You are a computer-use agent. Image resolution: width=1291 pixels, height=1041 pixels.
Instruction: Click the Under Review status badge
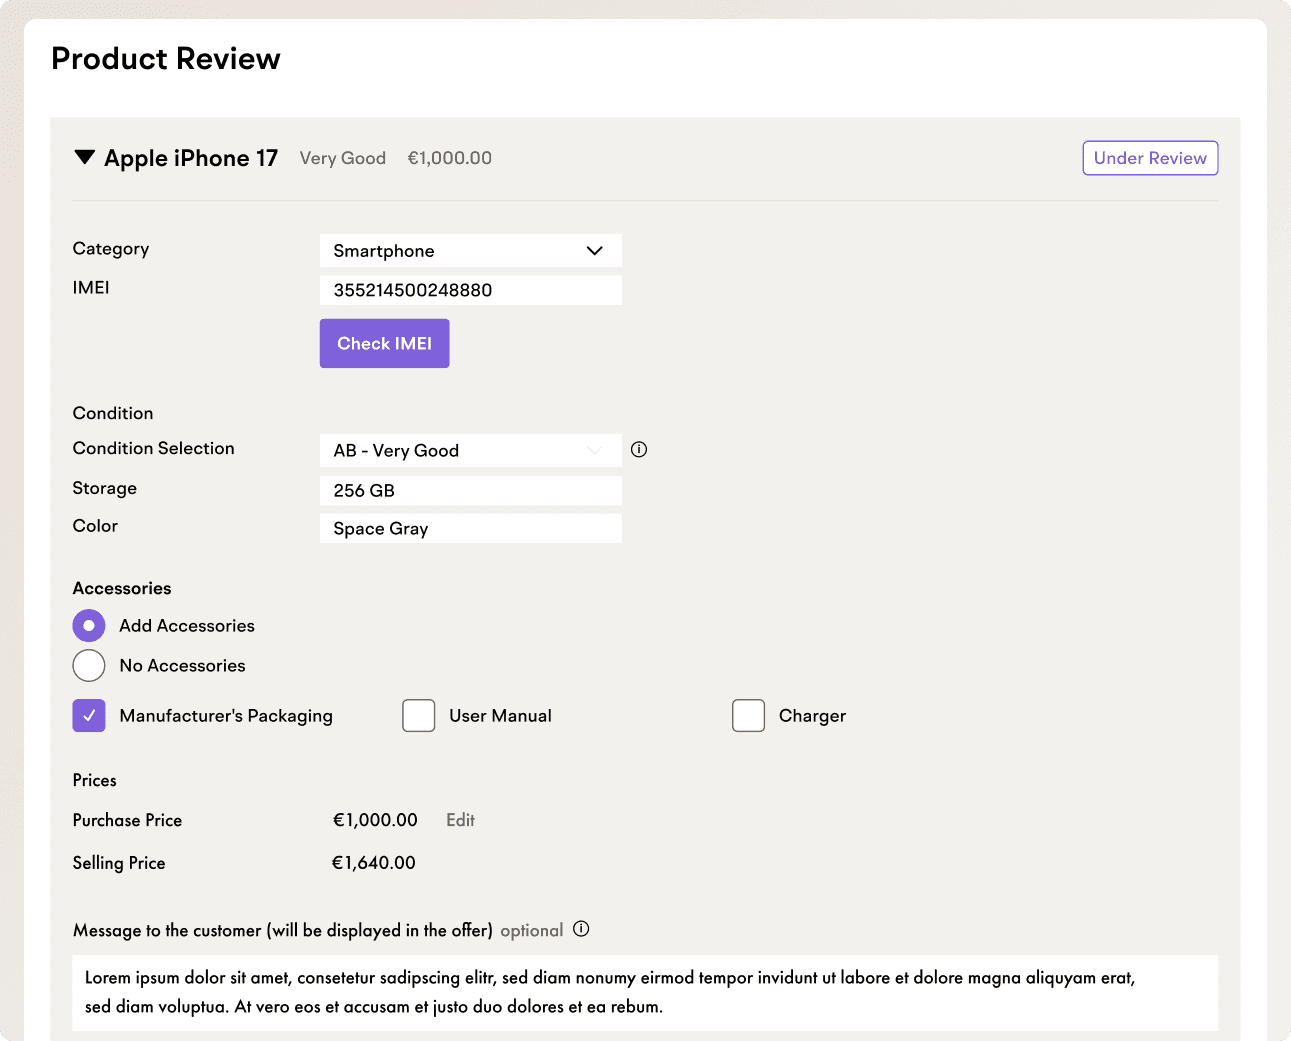[1150, 158]
